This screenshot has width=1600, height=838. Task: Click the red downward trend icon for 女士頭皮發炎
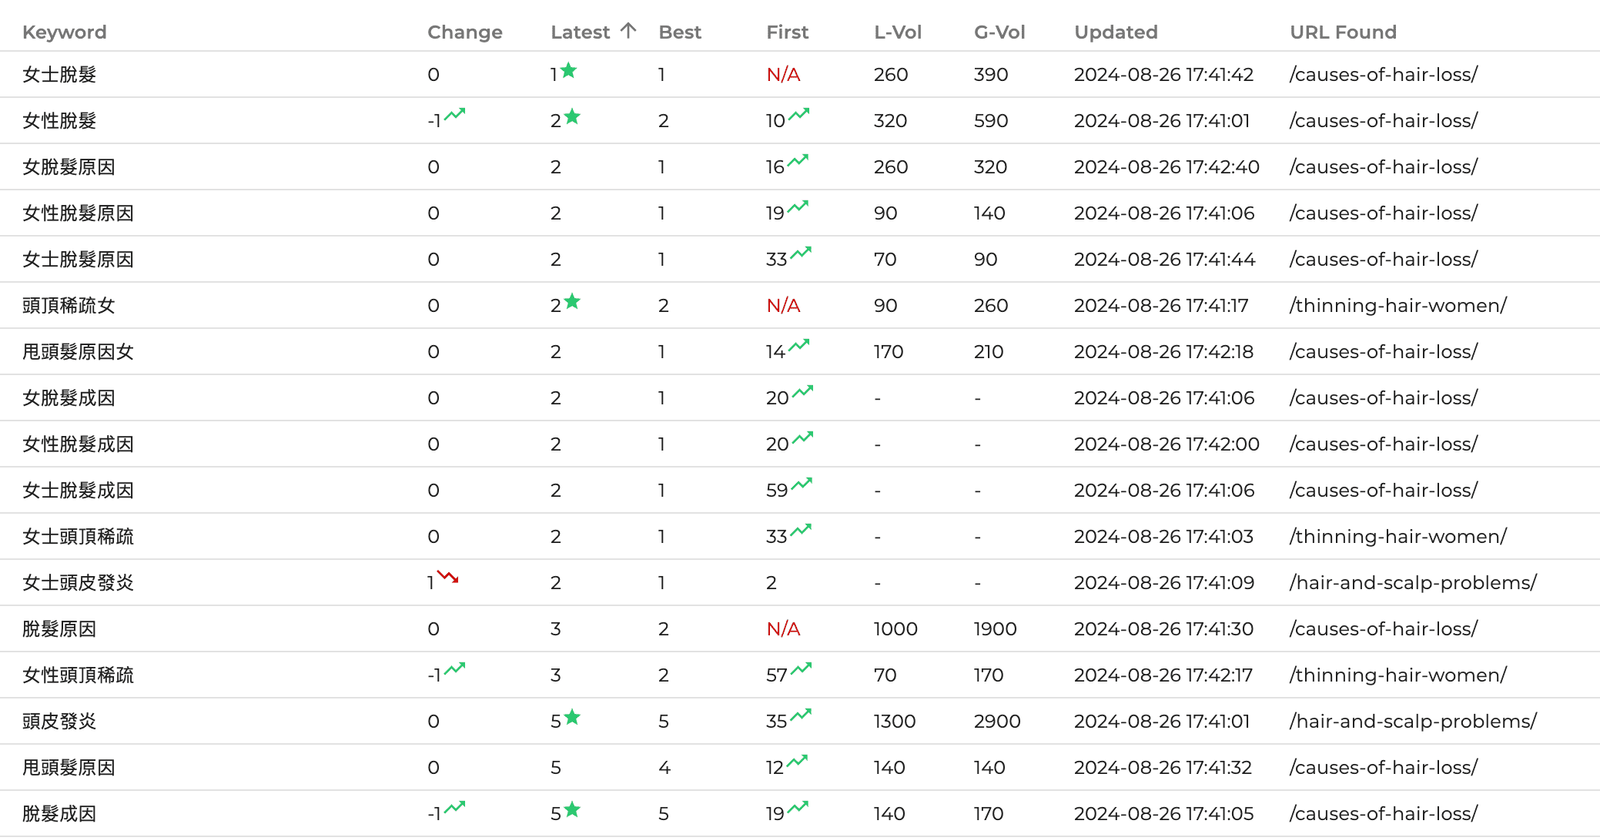pyautogui.click(x=448, y=577)
